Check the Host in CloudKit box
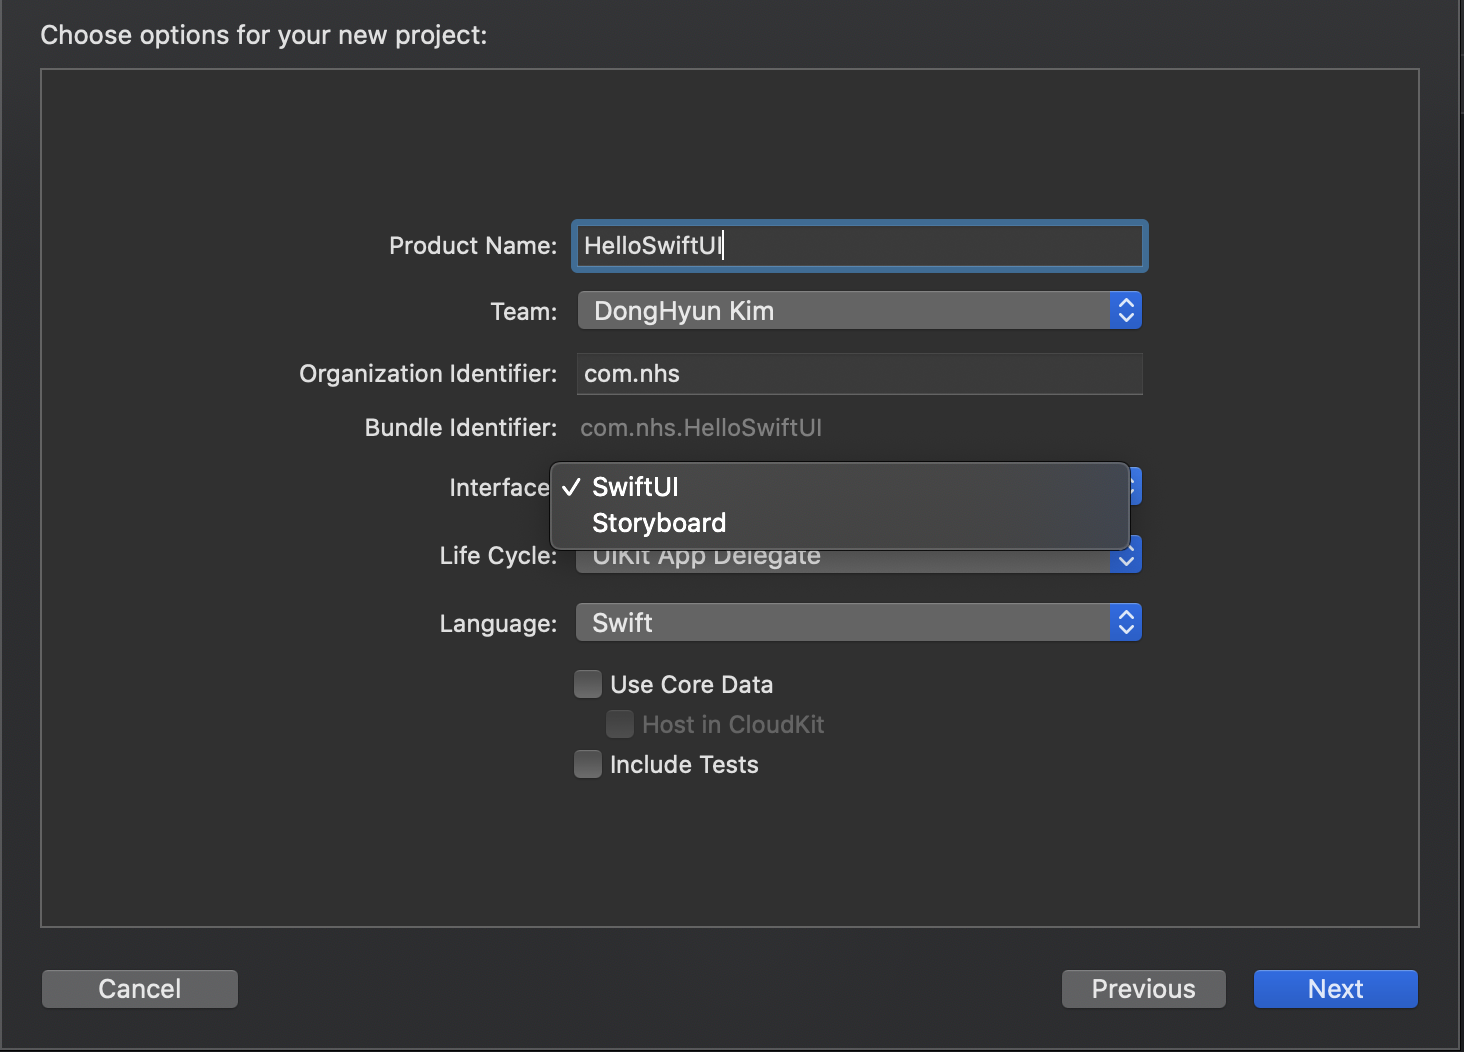This screenshot has height=1052, width=1464. 620,724
